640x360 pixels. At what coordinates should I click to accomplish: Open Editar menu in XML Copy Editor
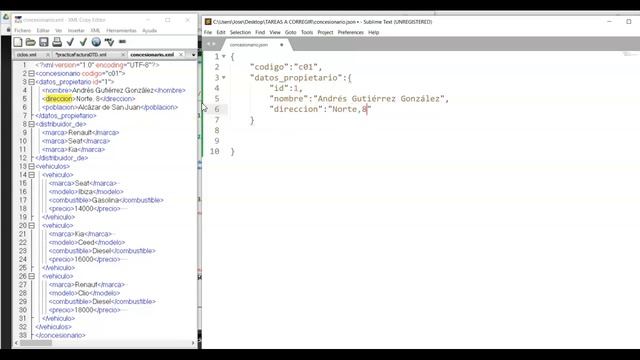[x=43, y=31]
